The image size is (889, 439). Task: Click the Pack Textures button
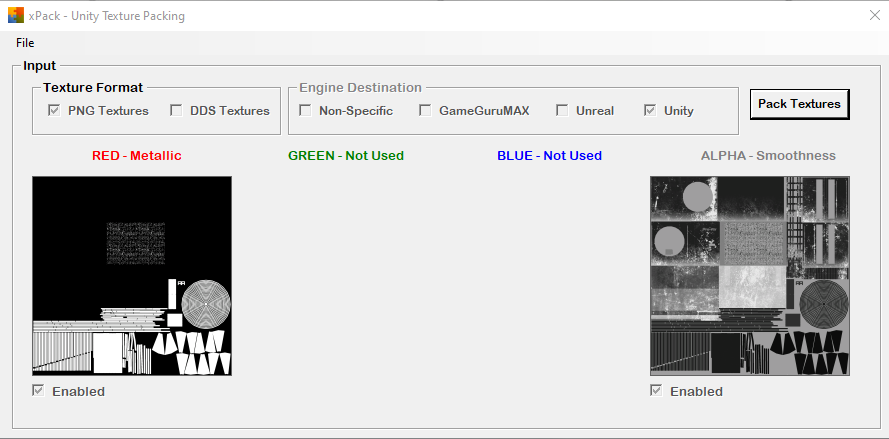tap(799, 104)
